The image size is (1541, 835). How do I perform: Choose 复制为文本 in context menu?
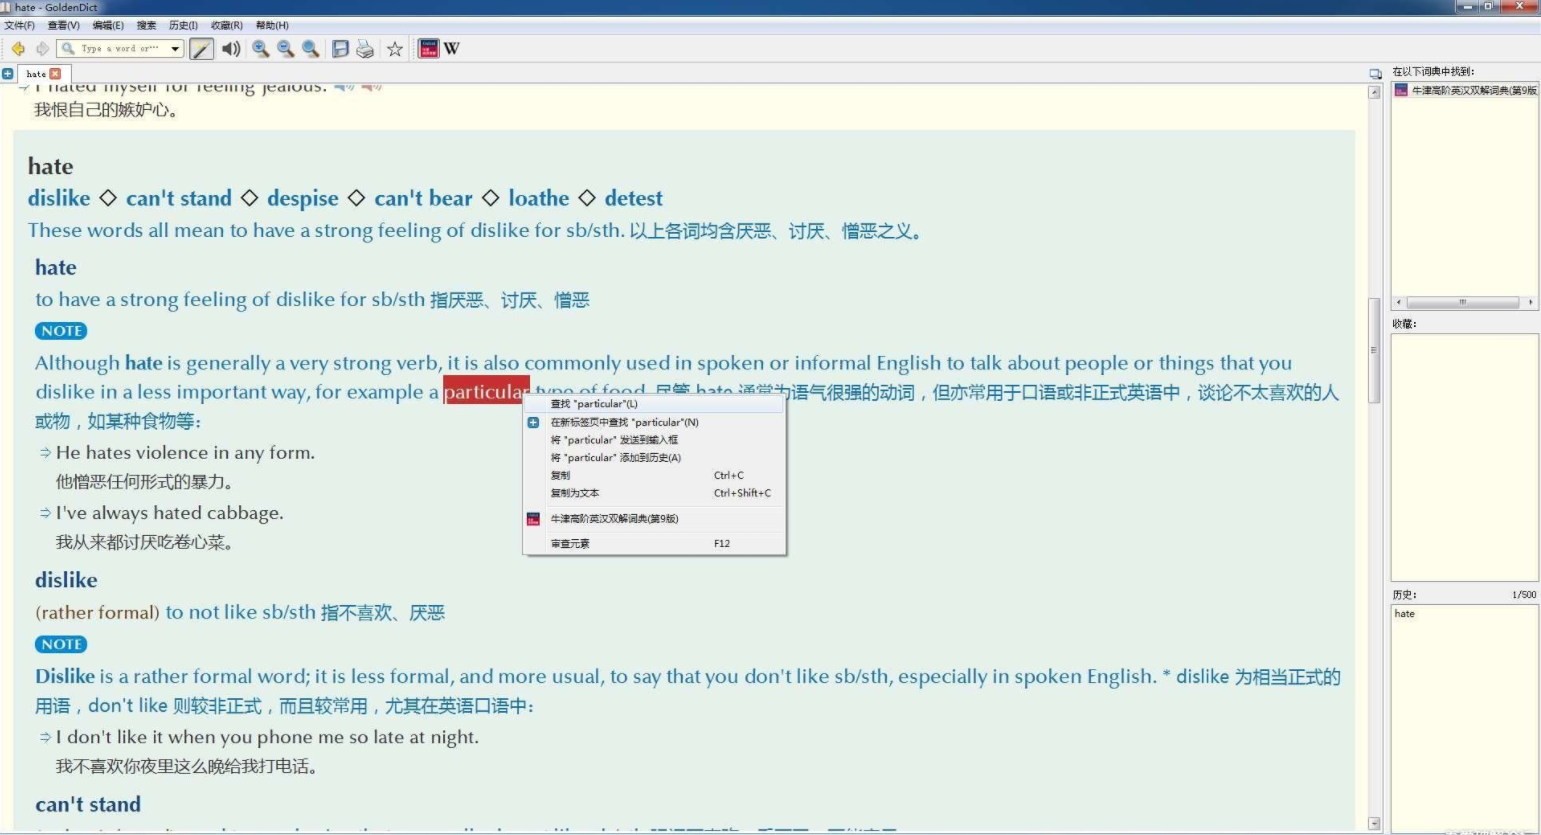point(654,493)
